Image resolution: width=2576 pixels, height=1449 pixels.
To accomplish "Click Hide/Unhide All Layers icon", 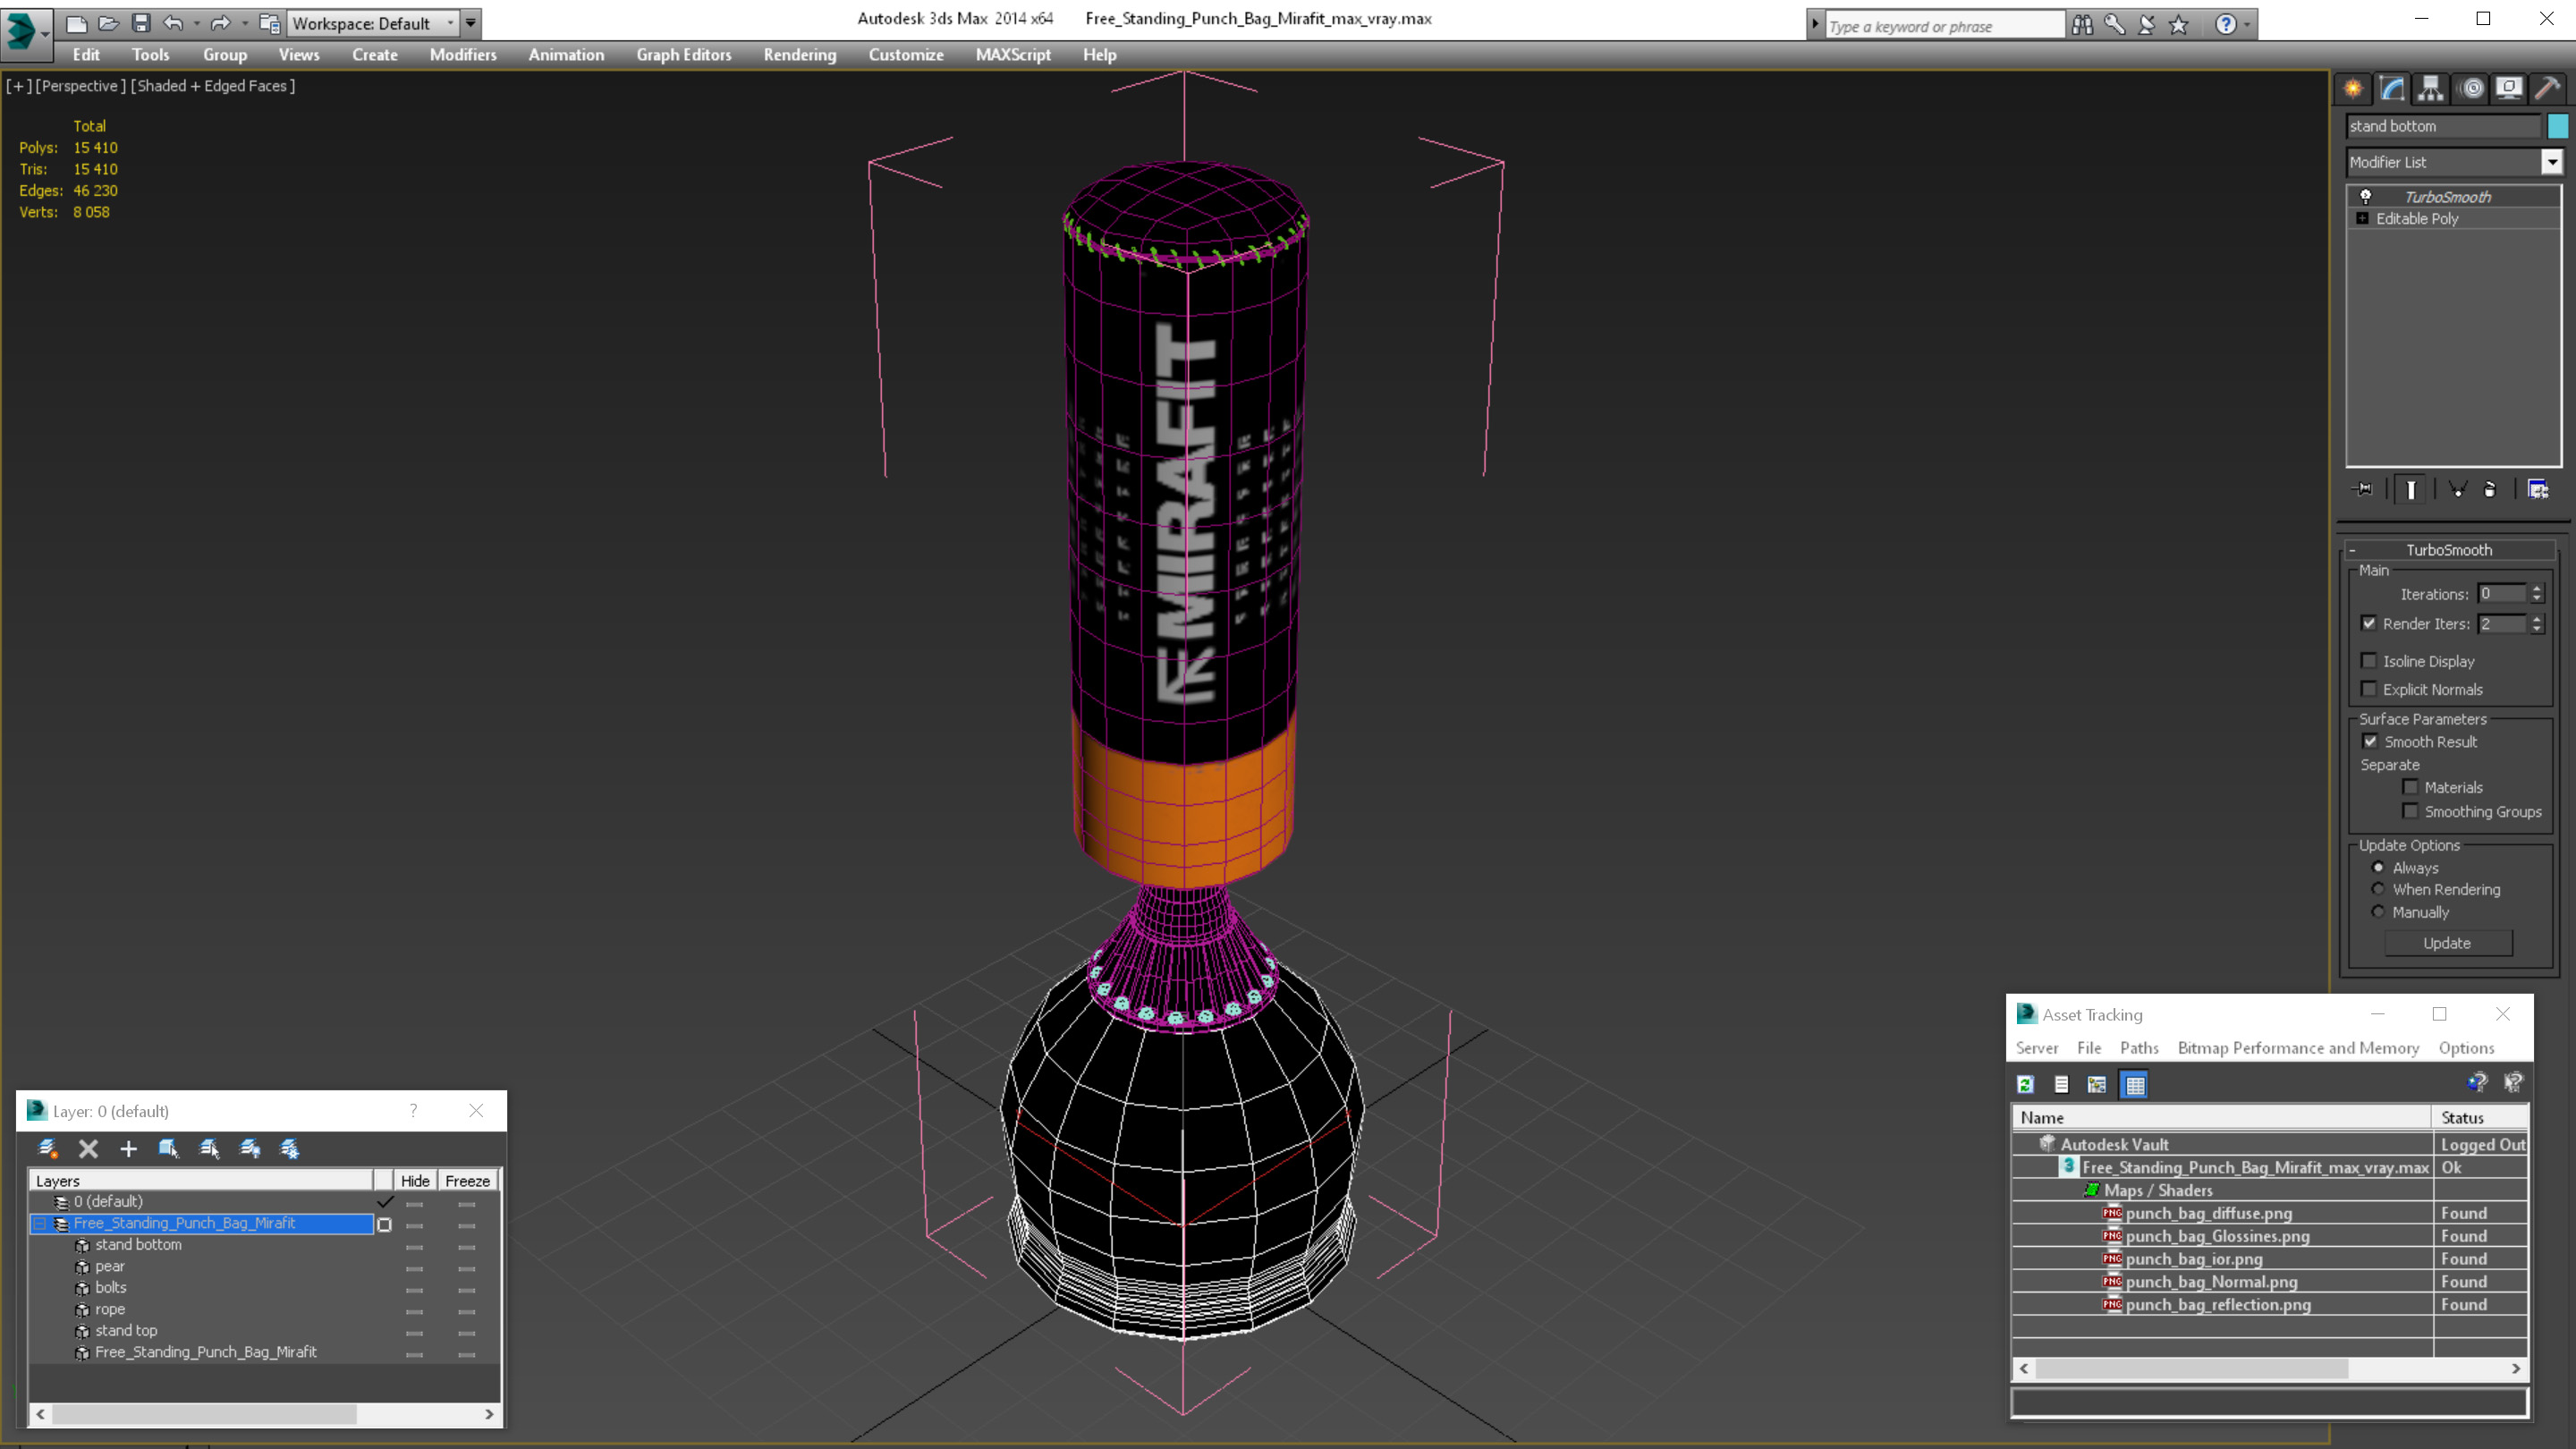I will point(250,1148).
